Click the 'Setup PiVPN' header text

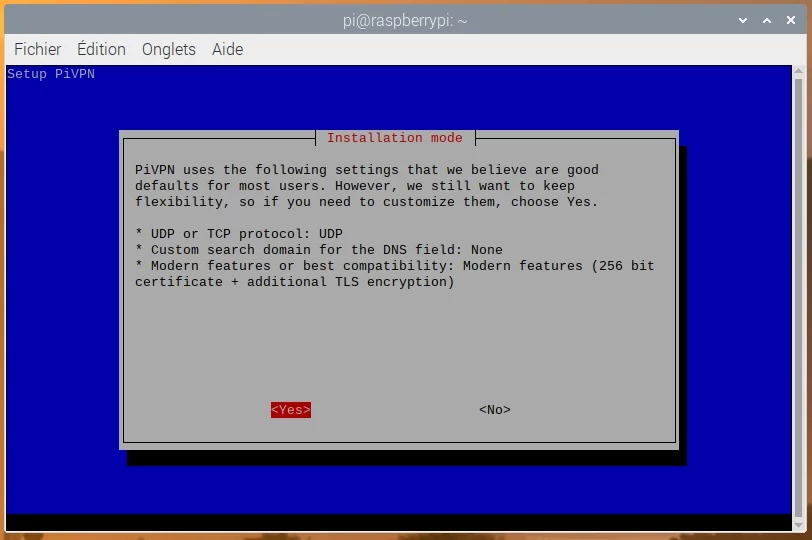pos(51,74)
